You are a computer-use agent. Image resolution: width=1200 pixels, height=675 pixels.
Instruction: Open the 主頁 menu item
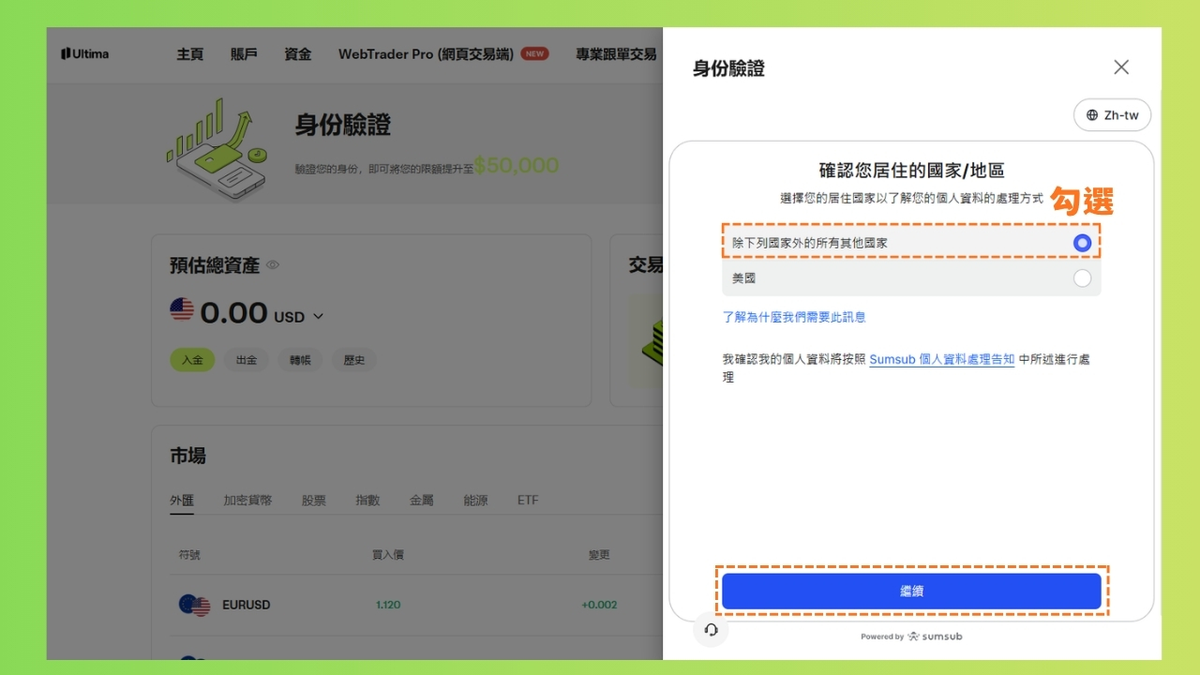point(190,54)
